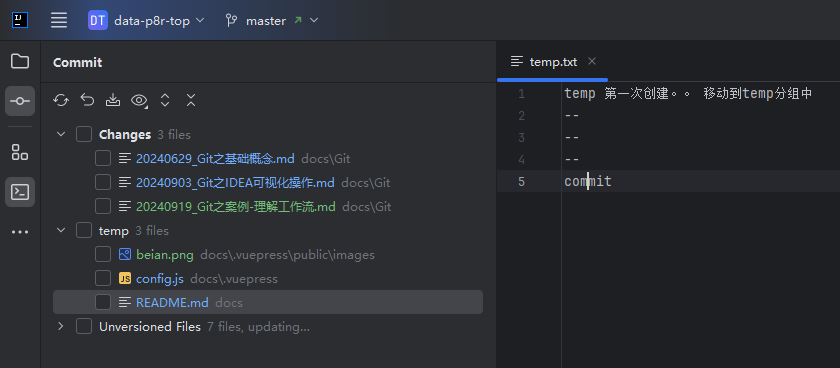Click the Changes group label
Screen dimensions: 840x368
pos(125,134)
